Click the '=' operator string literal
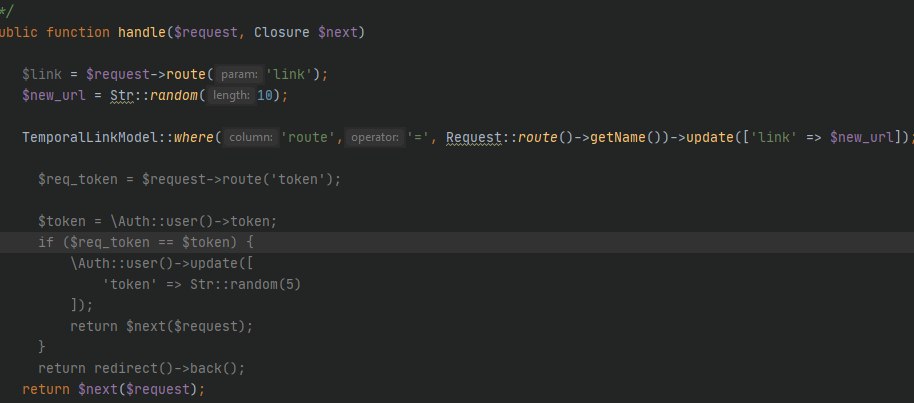 [x=419, y=138]
